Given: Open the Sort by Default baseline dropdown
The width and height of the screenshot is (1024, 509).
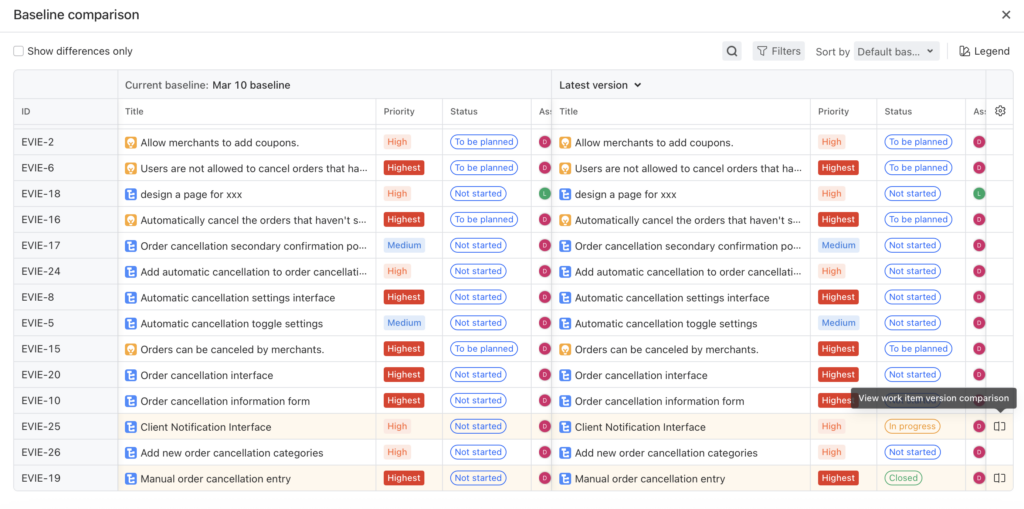Looking at the screenshot, I should click(x=896, y=51).
